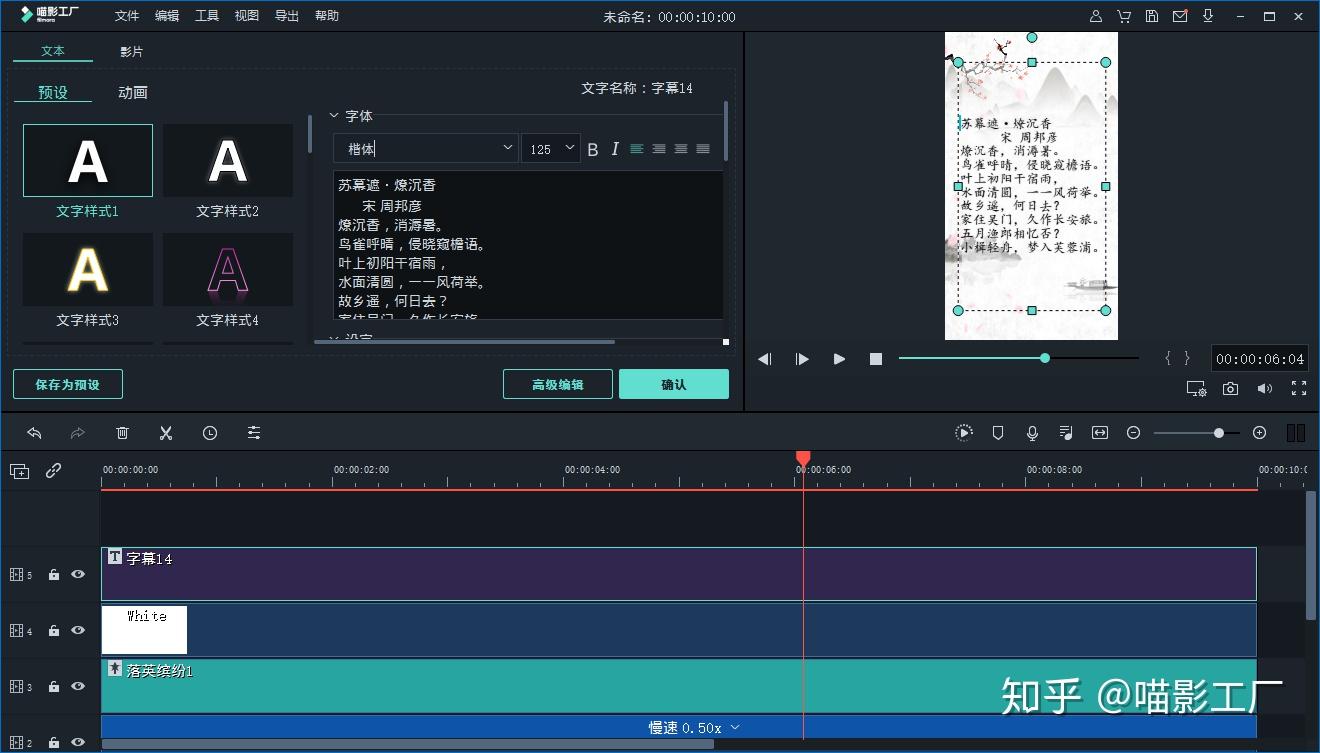This screenshot has height=753, width=1320.
Task: Open font size 125 dropdown
Action: [550, 148]
